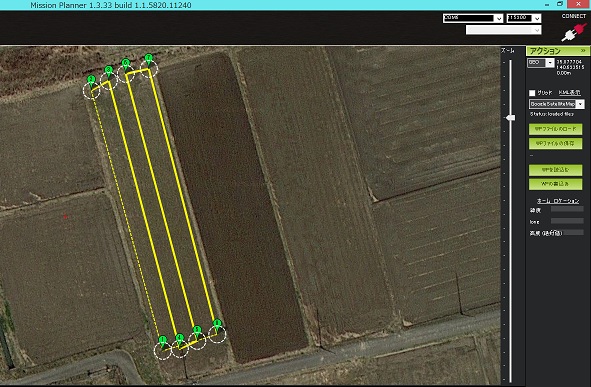
Task: Click the CONNECT plug icon
Action: pos(574,32)
